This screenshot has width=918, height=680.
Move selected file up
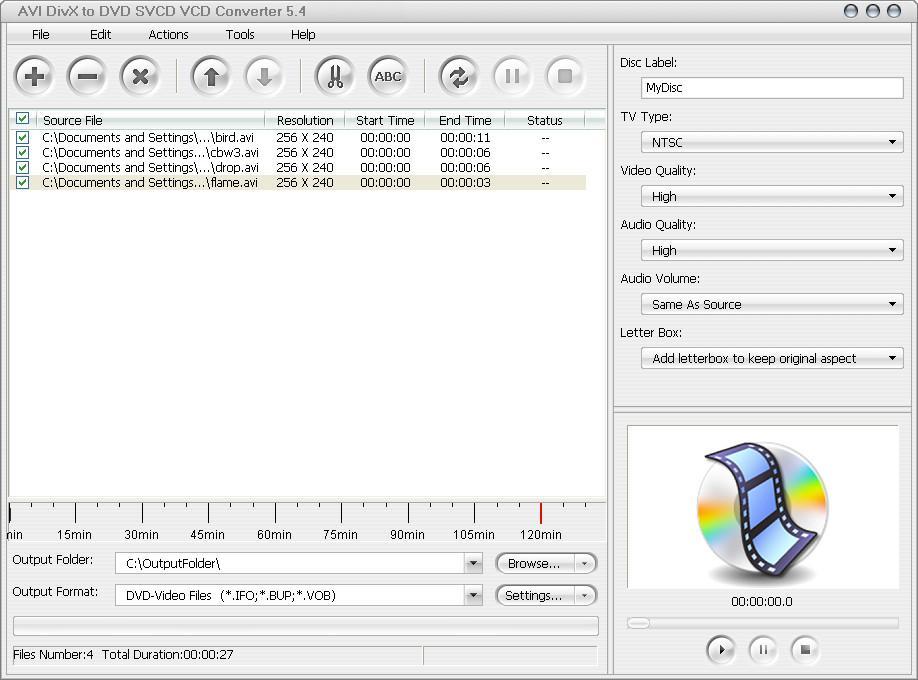(x=211, y=76)
